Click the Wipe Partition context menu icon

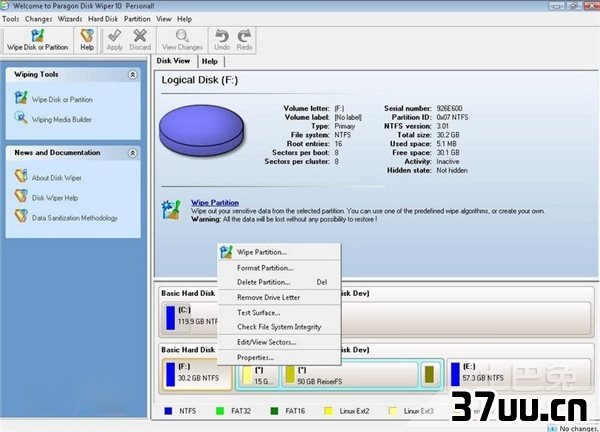coord(226,252)
